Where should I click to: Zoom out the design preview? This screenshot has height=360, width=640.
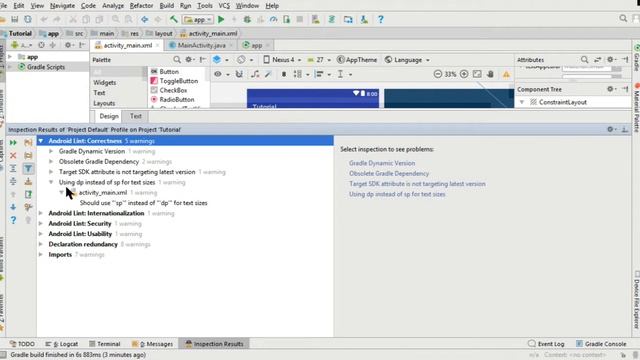pyautogui.click(x=438, y=74)
